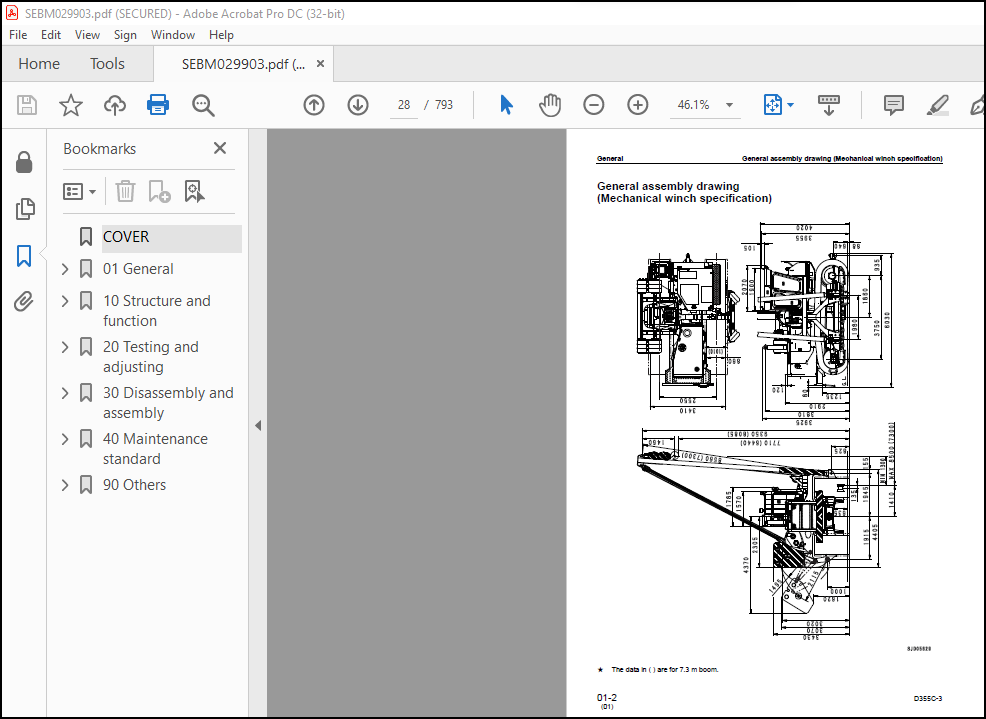Select the Highlight text pen tool

point(938,105)
